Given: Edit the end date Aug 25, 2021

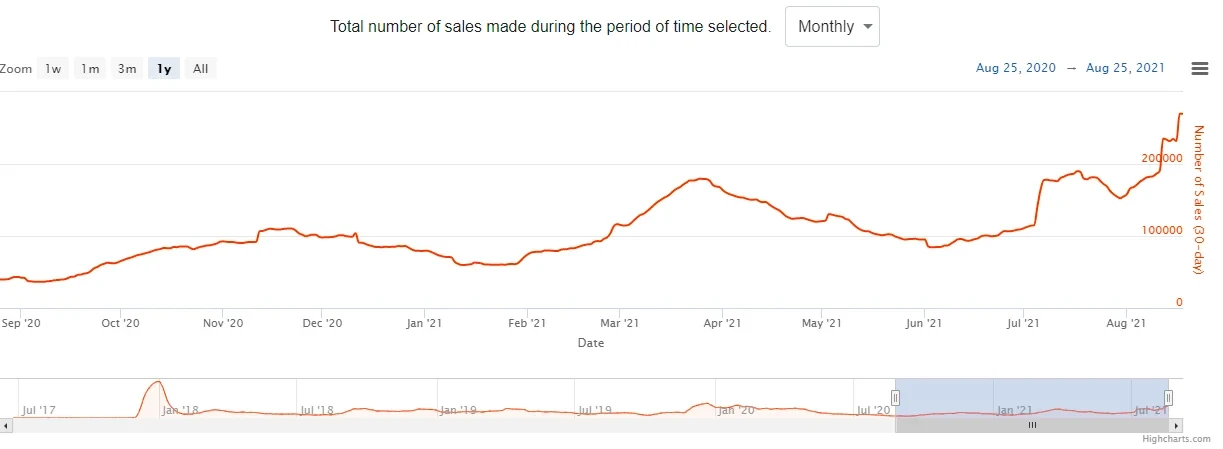Looking at the screenshot, I should coord(1125,69).
